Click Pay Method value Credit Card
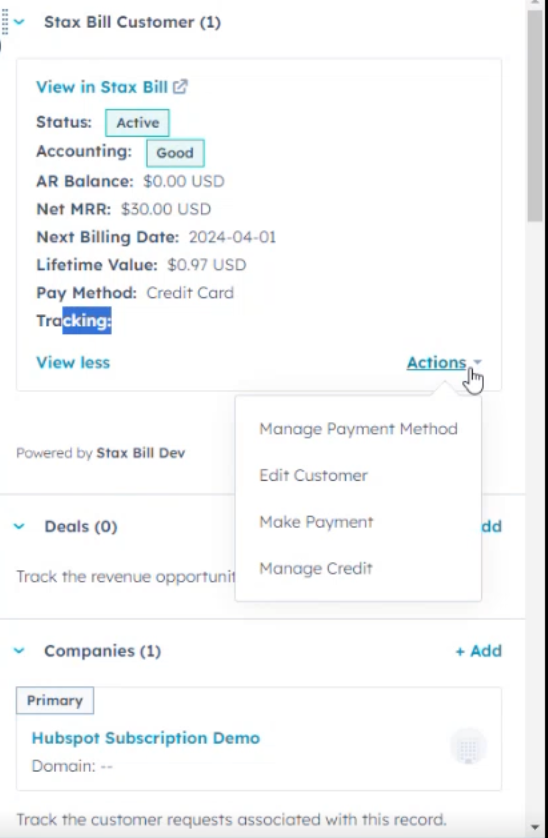548x838 pixels. 190,293
